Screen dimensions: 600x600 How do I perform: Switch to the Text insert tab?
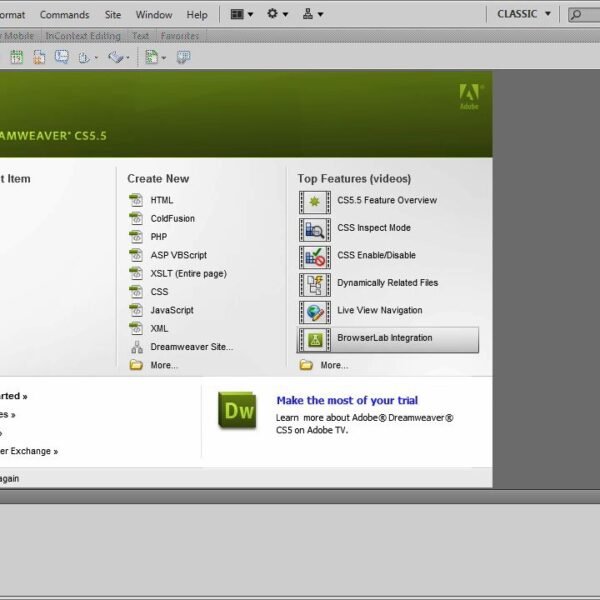click(x=140, y=36)
